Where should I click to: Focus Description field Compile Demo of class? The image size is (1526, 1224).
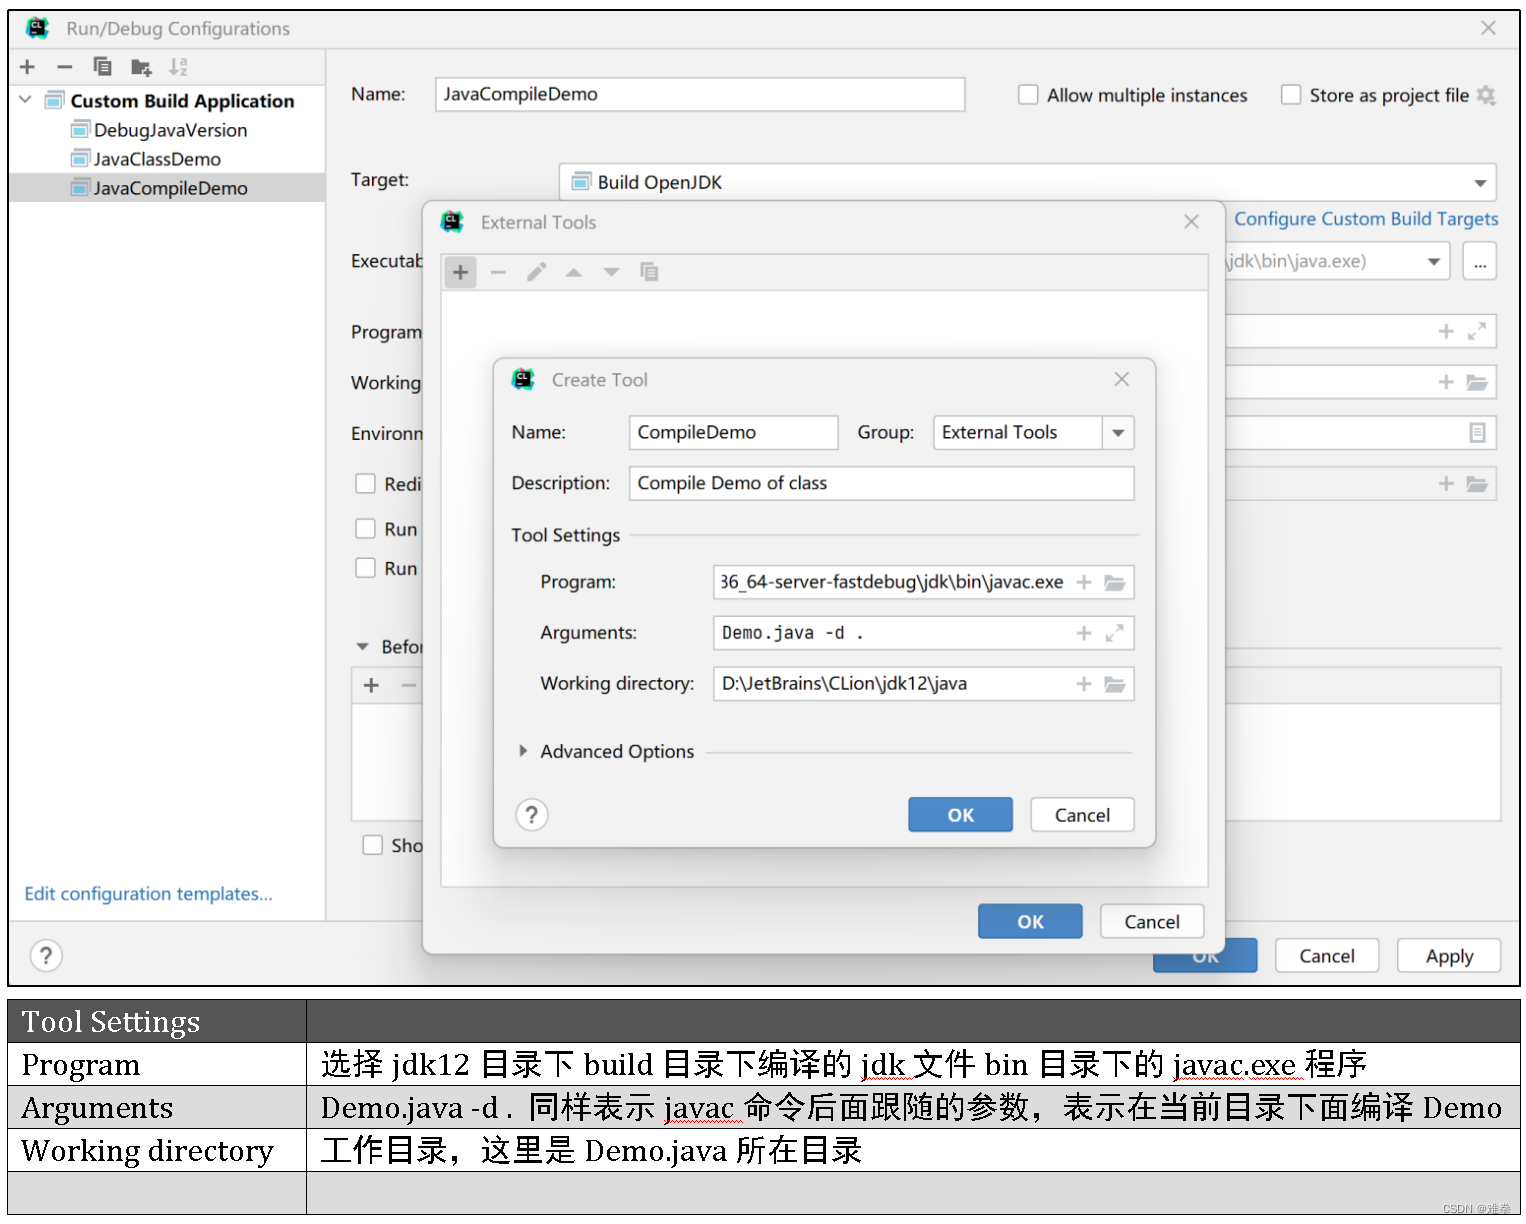(x=882, y=484)
